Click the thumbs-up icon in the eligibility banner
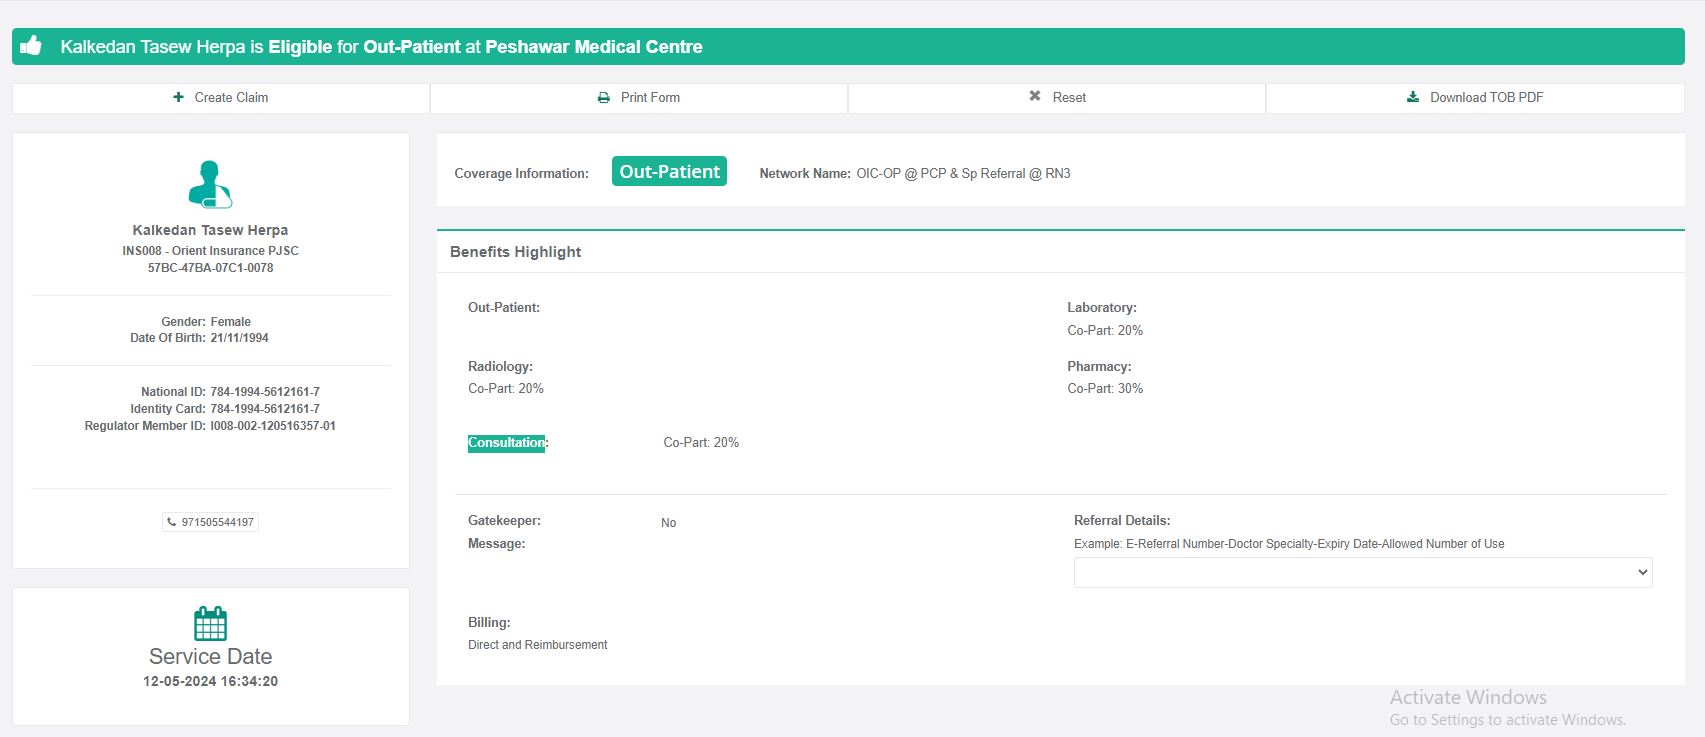 [31, 46]
